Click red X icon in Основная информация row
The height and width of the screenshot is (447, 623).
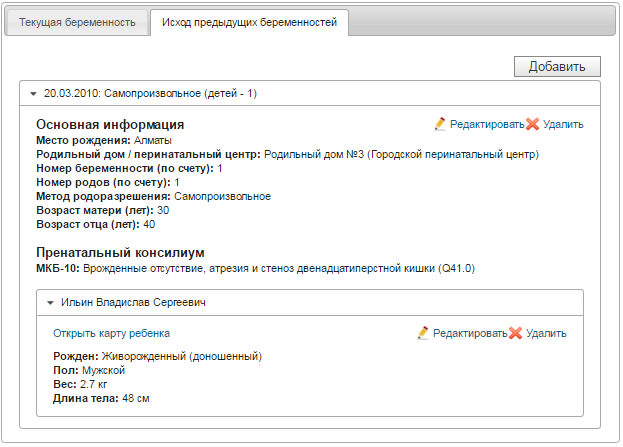tap(532, 124)
